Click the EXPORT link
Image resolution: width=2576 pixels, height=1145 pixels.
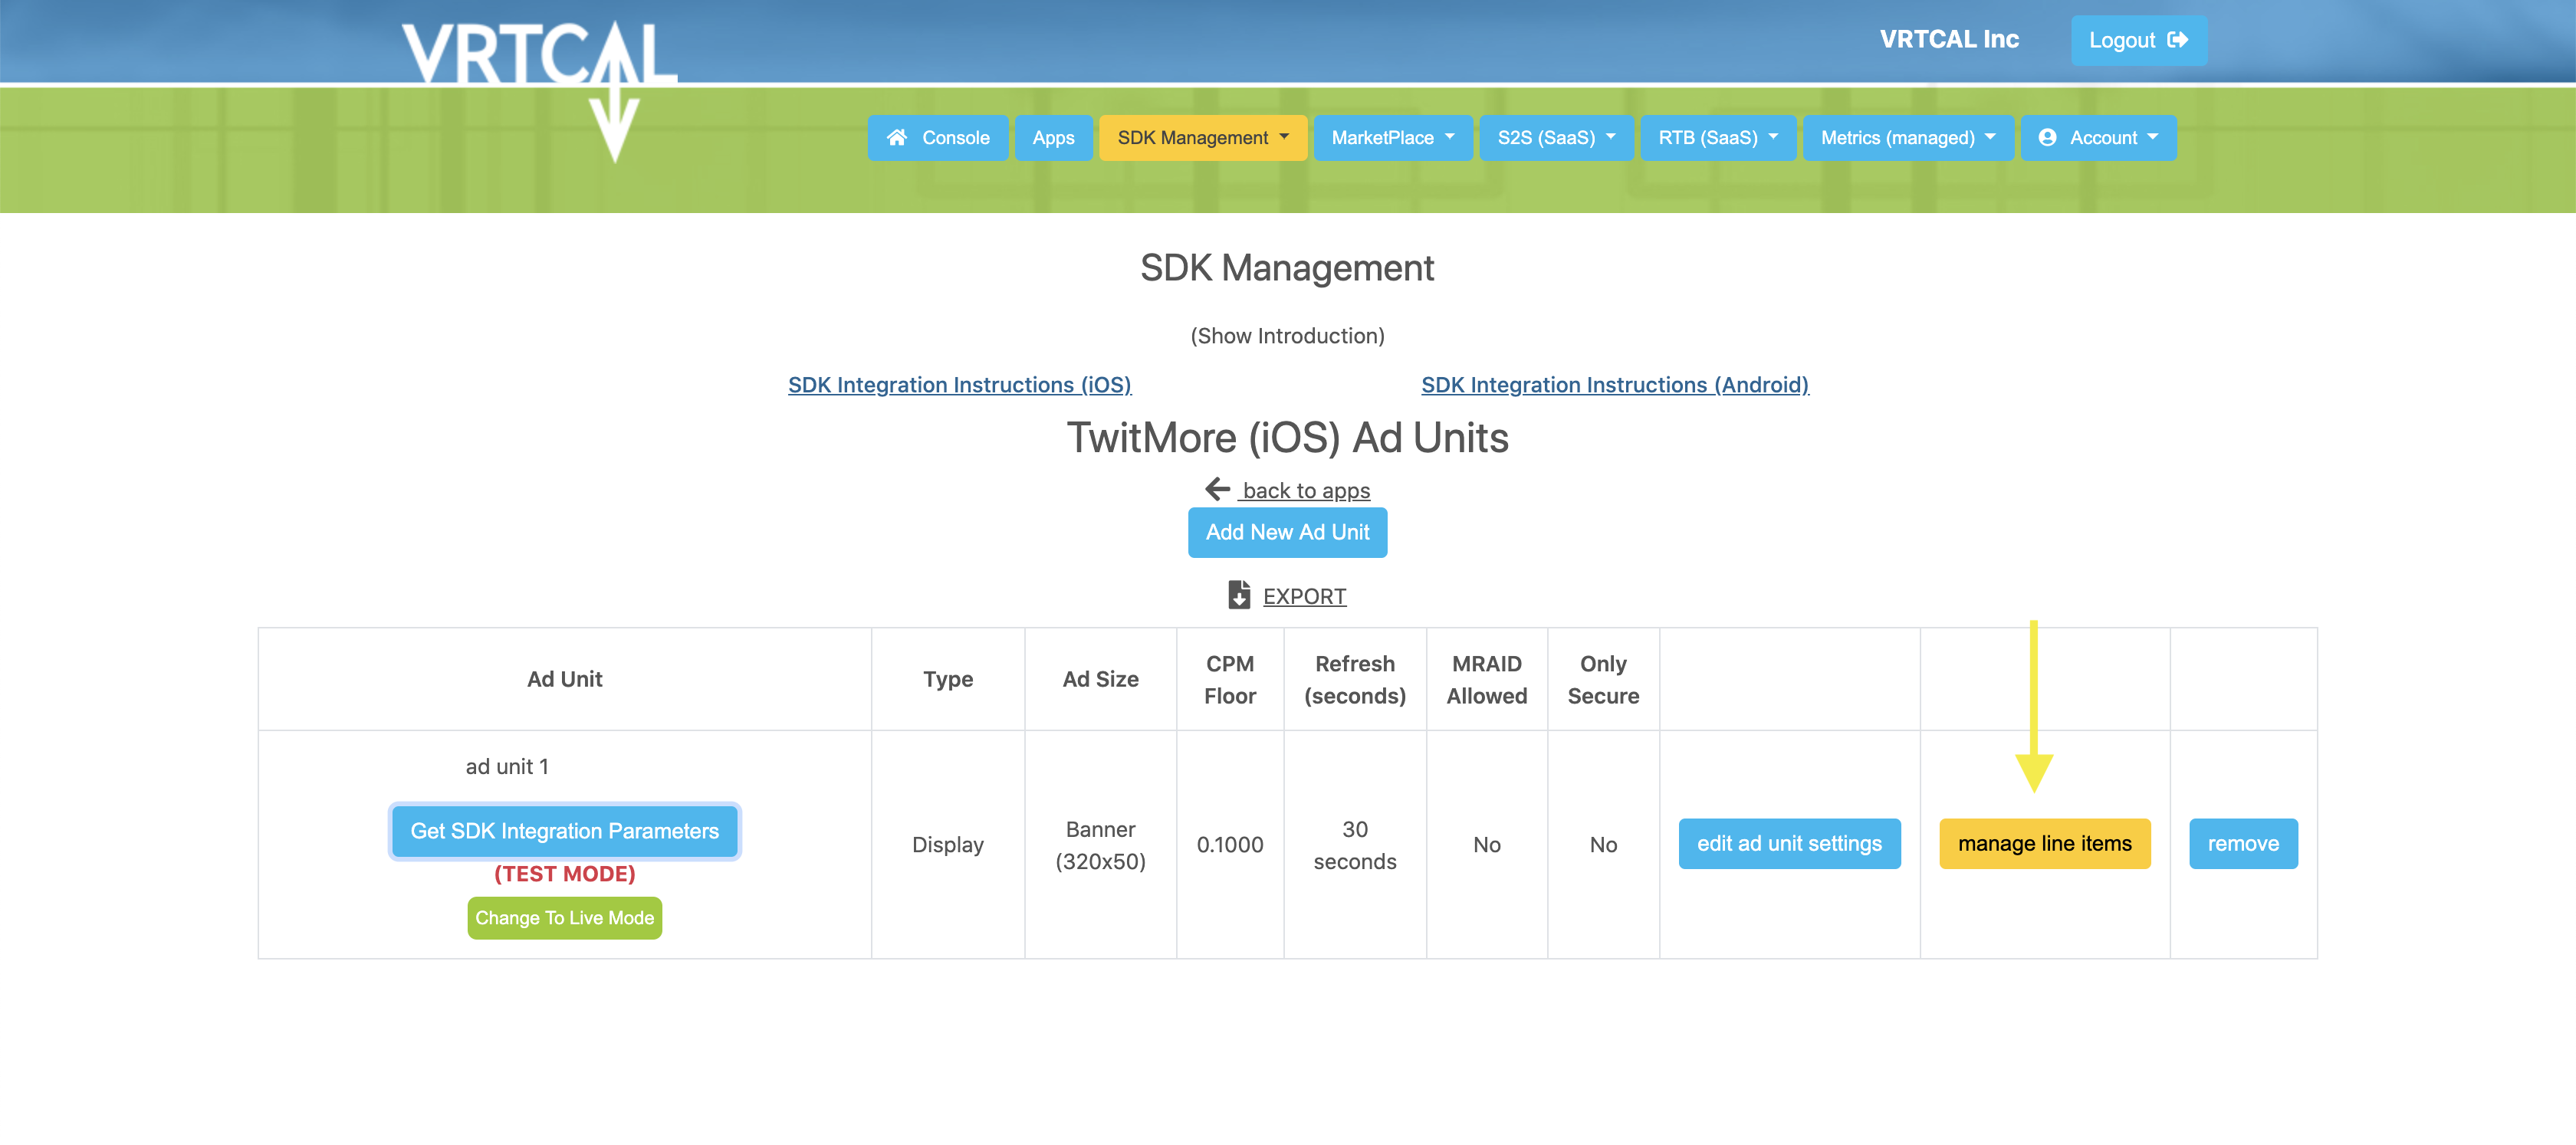point(1304,596)
